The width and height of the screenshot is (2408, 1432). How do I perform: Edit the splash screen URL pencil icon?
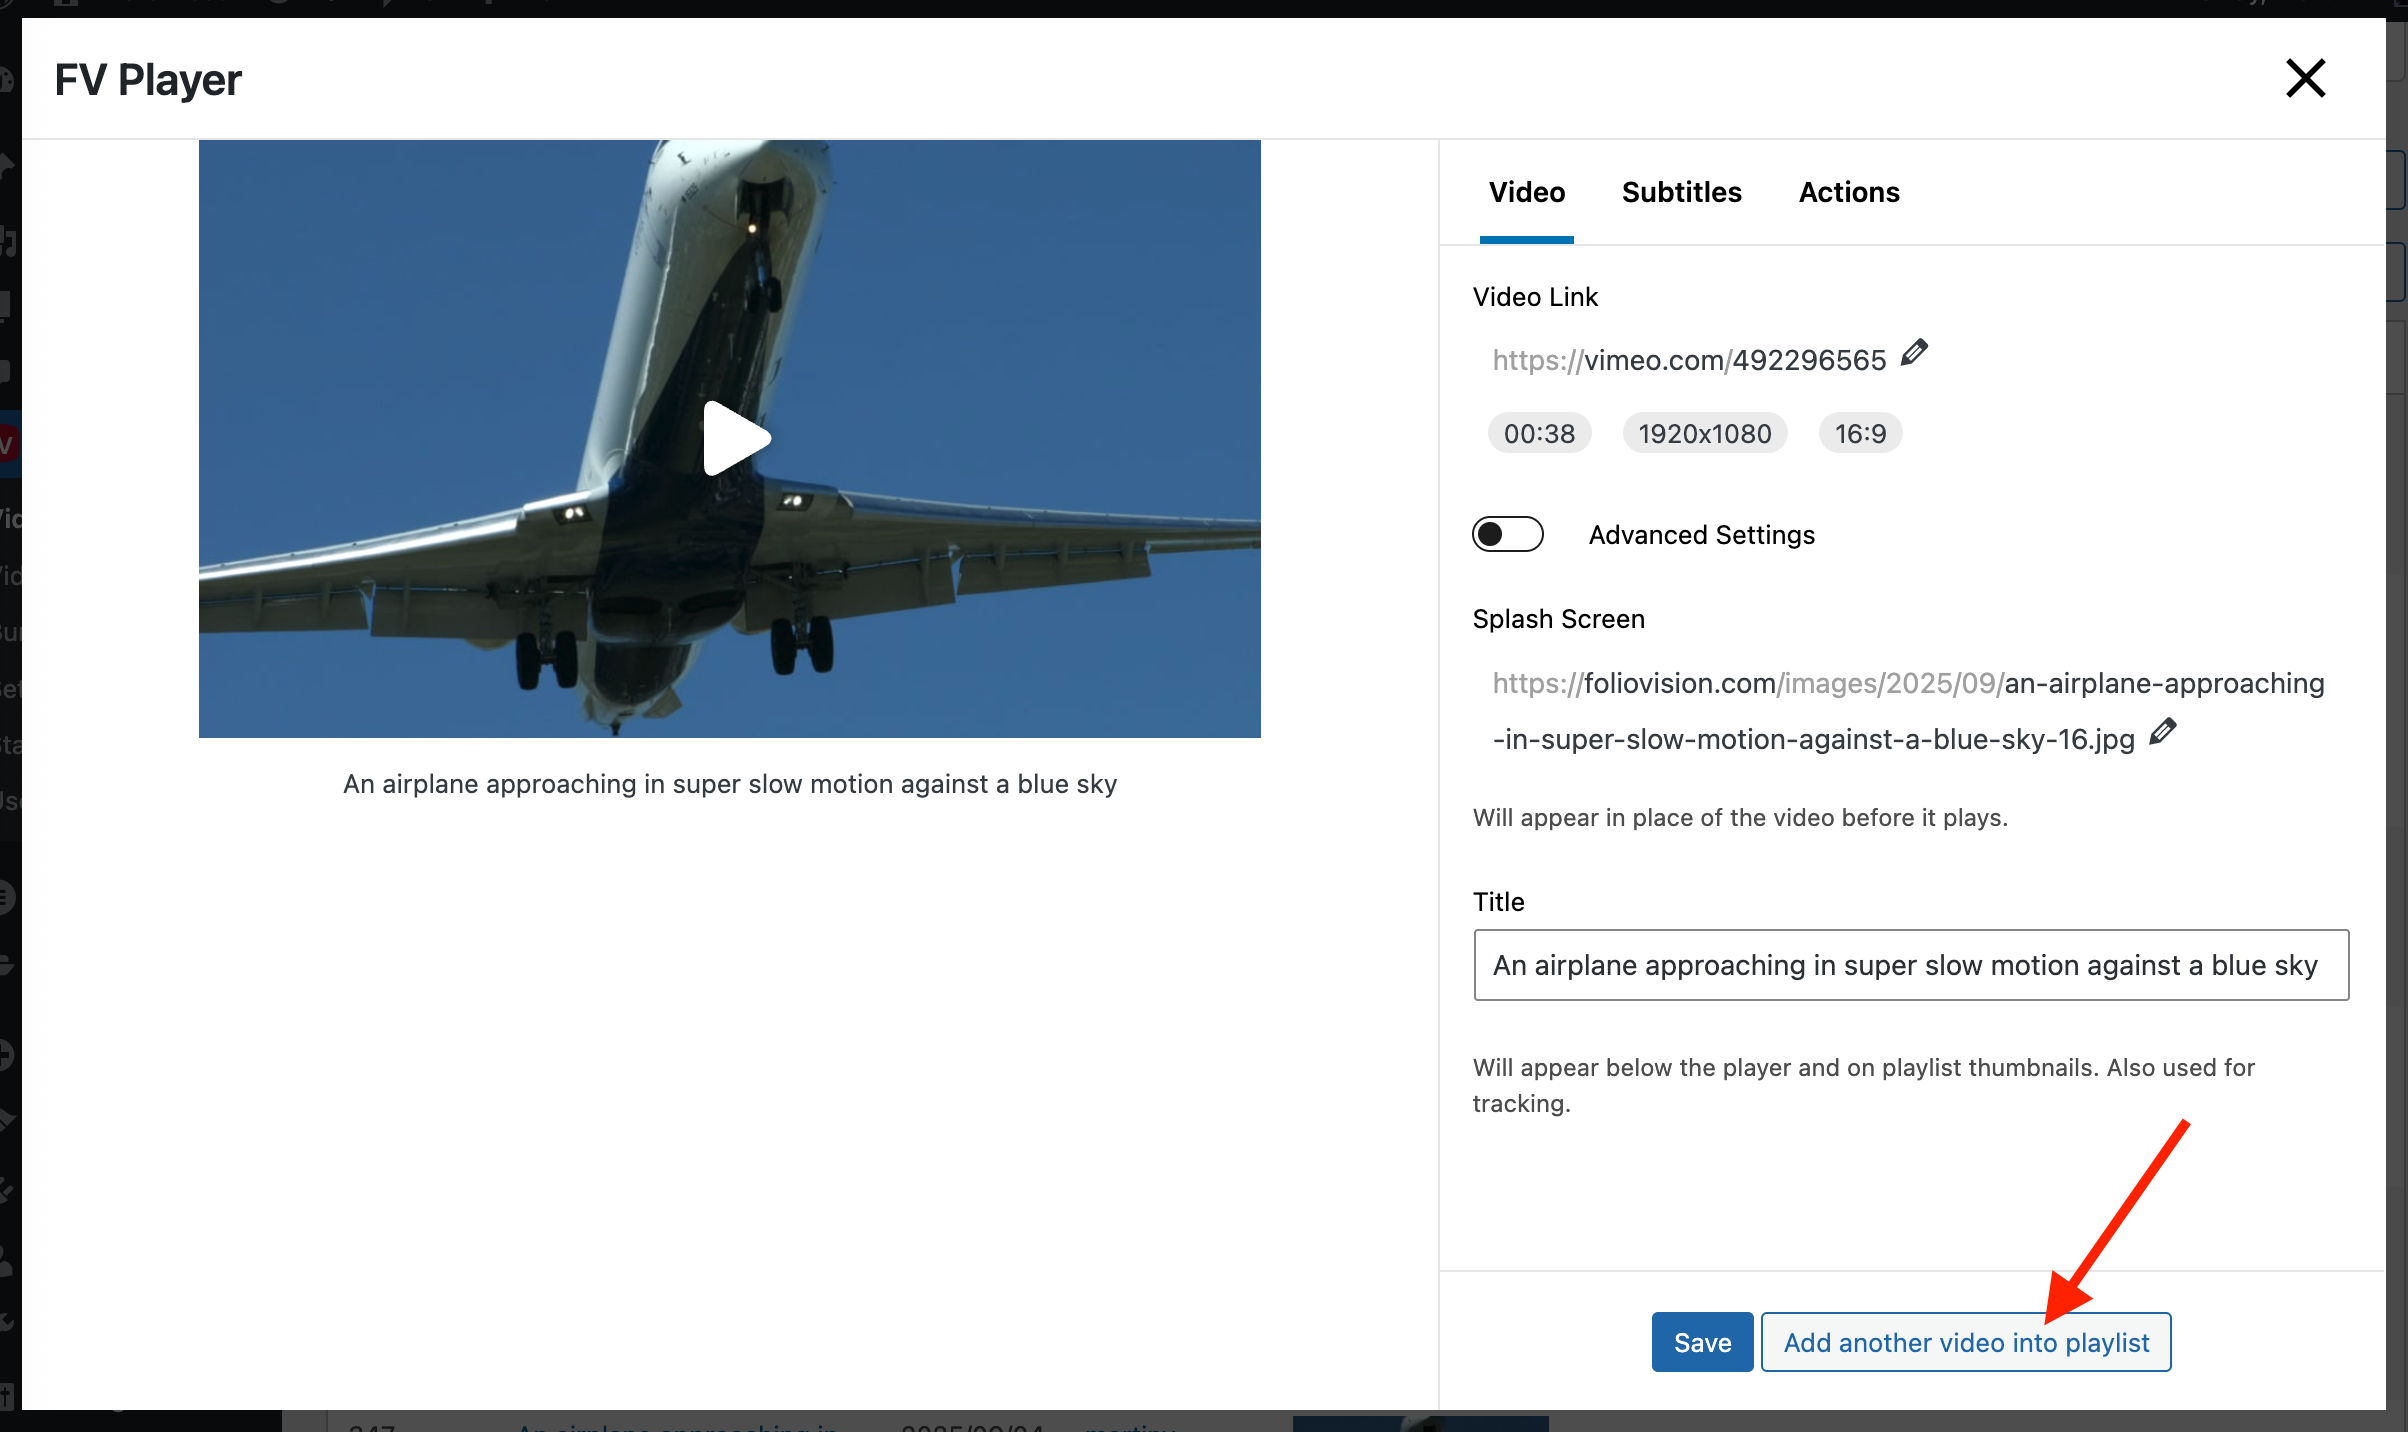(2163, 731)
